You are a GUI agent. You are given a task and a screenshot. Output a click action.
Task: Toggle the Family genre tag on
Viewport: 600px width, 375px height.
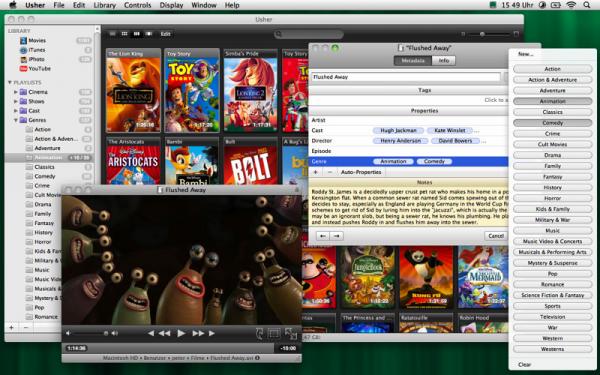coord(552,166)
